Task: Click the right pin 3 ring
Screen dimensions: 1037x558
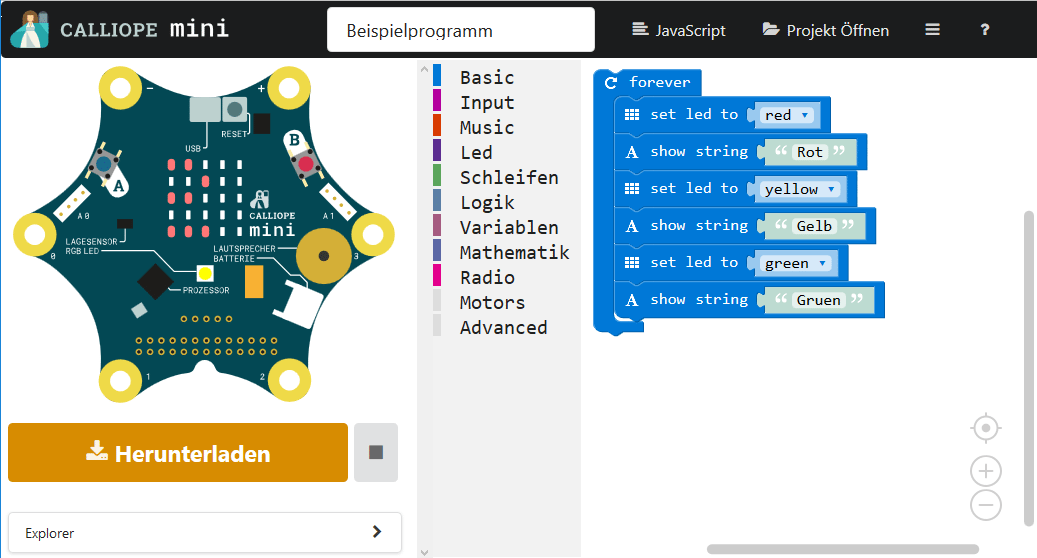Action: 372,234
